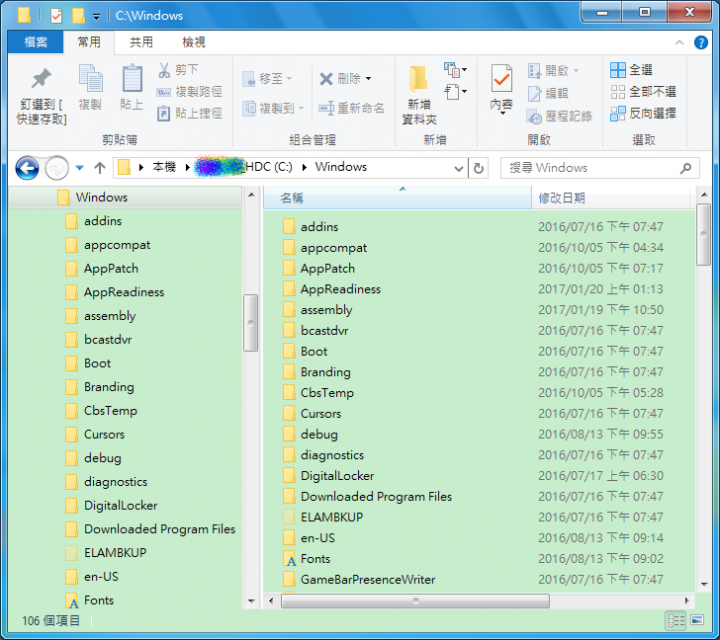
Task: Click the Paste (貼上) clipboard icon
Action: click(x=132, y=78)
